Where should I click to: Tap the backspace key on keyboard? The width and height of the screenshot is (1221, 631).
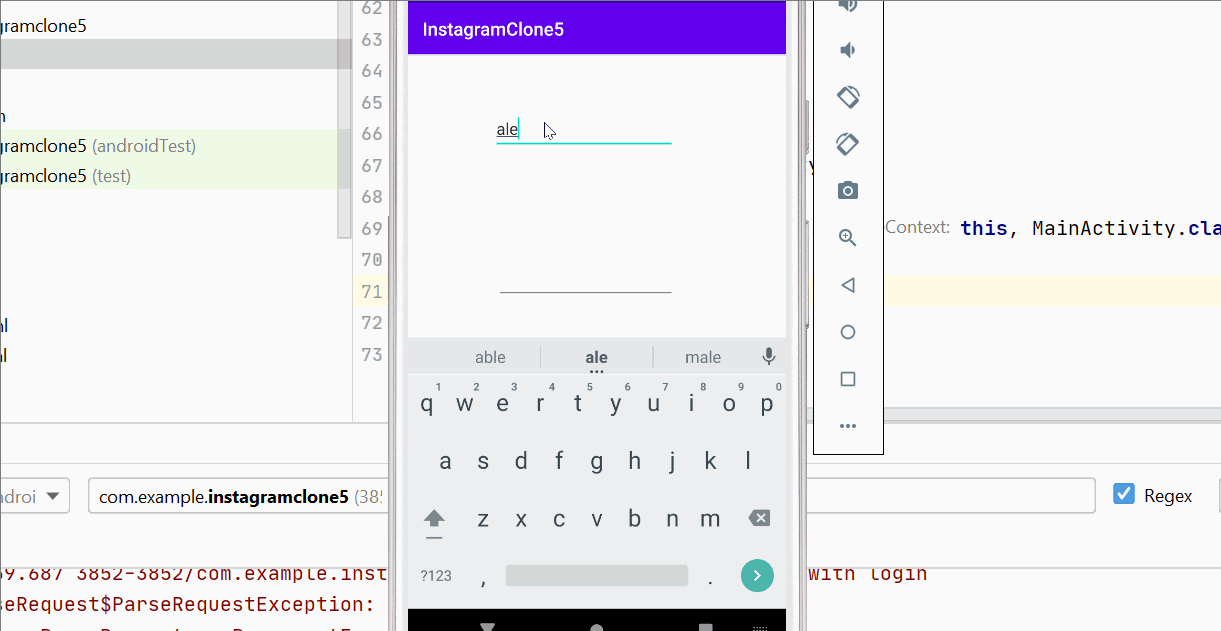tap(759, 518)
